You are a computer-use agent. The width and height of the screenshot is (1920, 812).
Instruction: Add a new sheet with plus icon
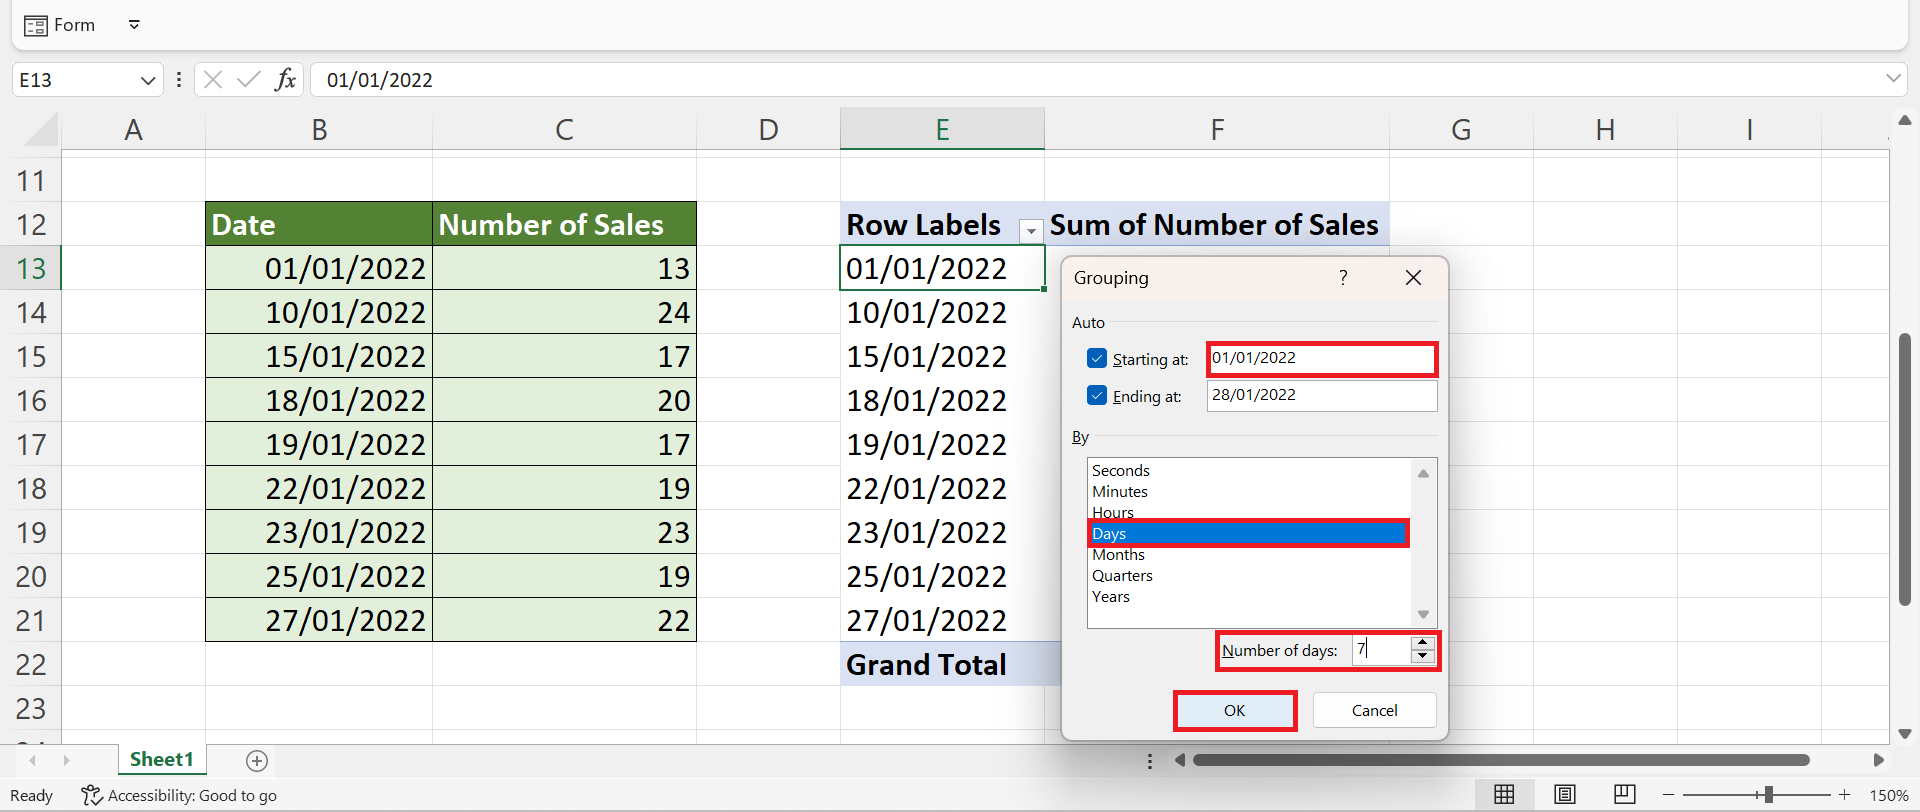coord(257,761)
